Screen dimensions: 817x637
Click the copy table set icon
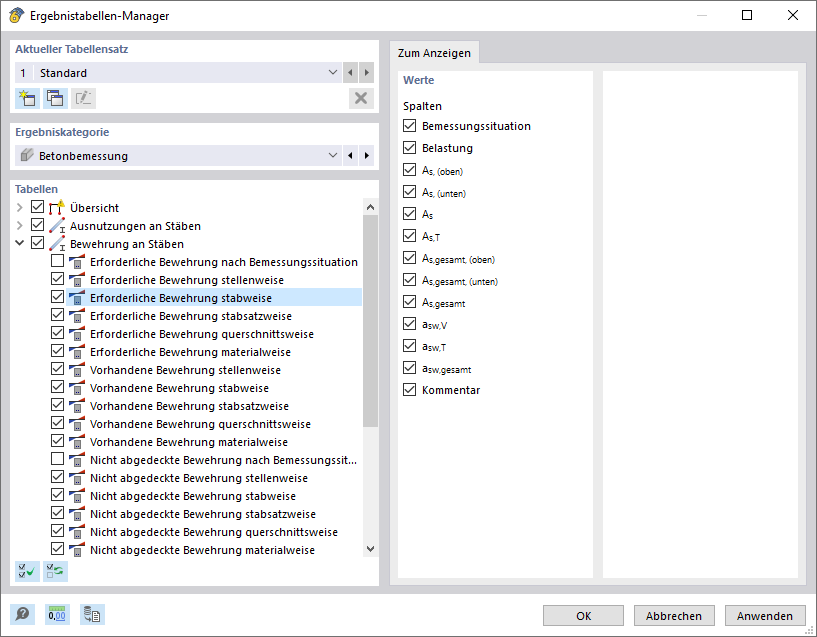tap(55, 98)
